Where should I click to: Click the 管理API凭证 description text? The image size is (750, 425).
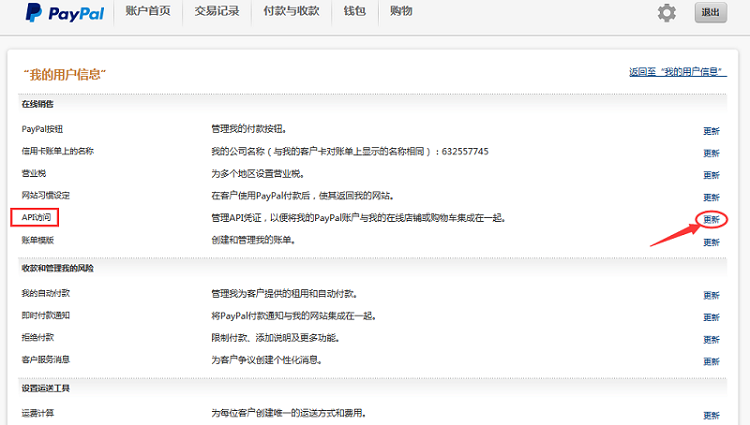coord(359,218)
